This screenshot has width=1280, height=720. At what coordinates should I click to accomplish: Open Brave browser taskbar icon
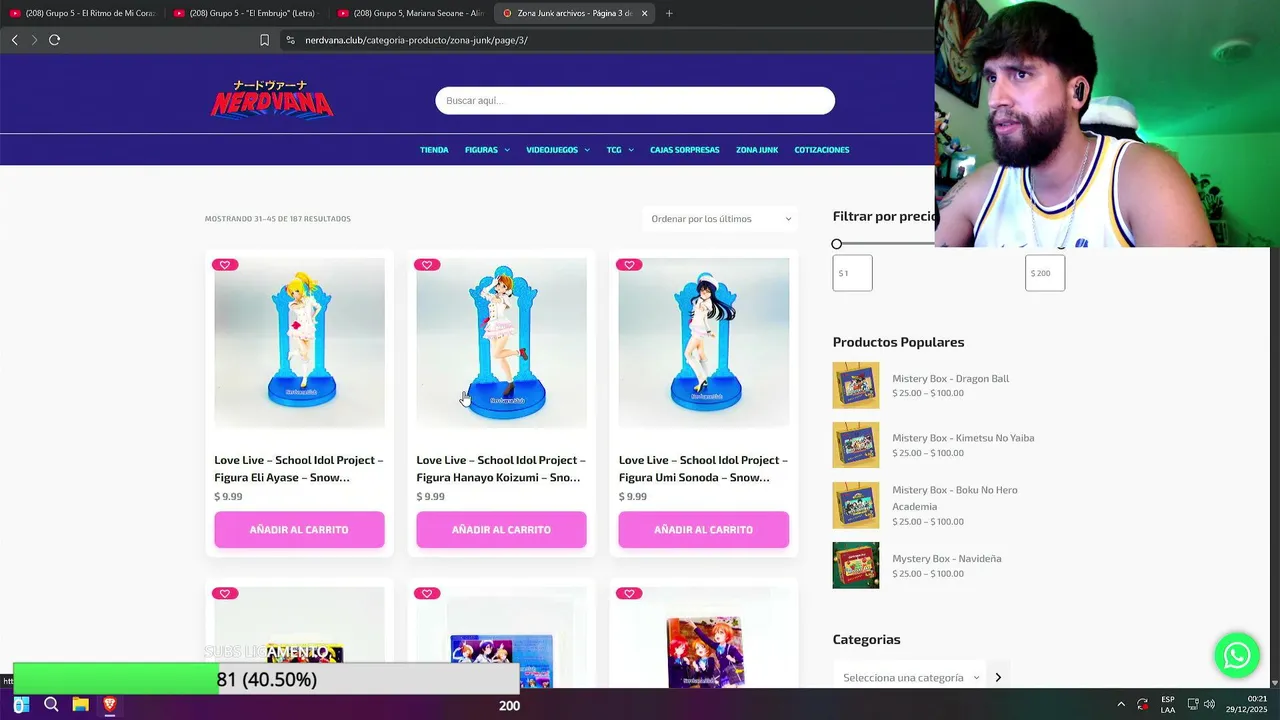[x=110, y=705]
